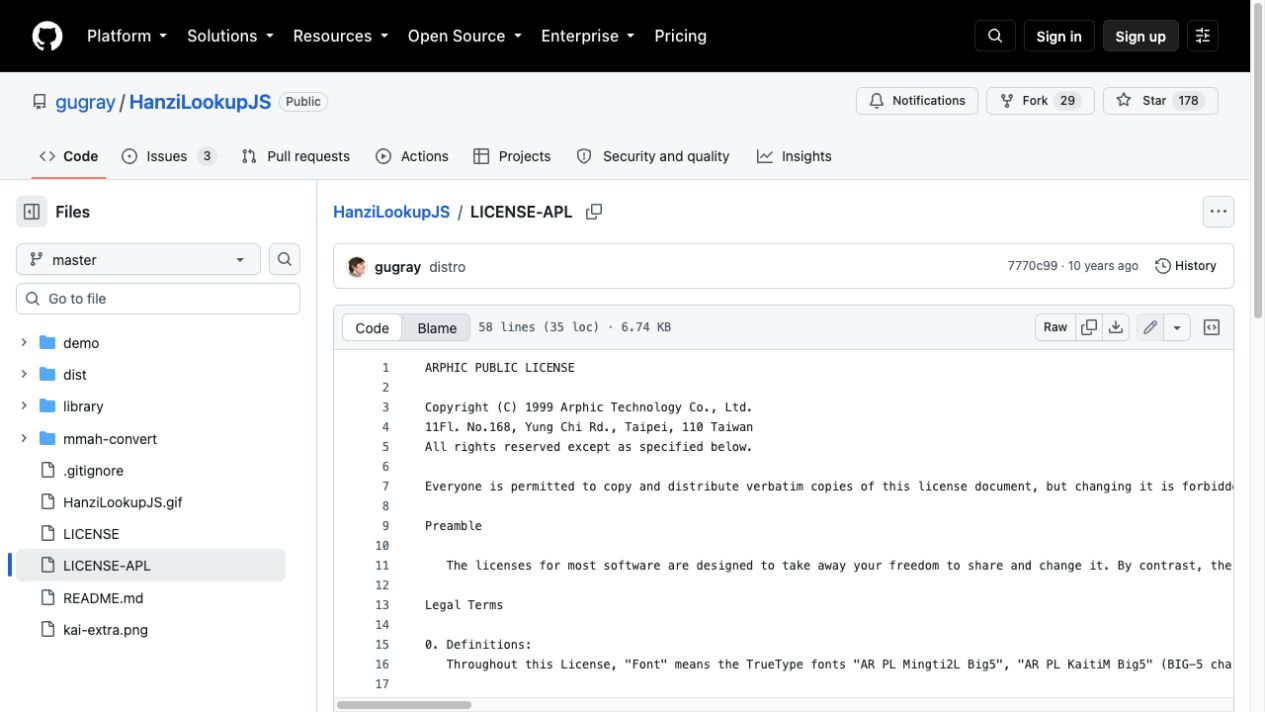
Task: Copy raw file contents icon
Action: (x=1089, y=327)
